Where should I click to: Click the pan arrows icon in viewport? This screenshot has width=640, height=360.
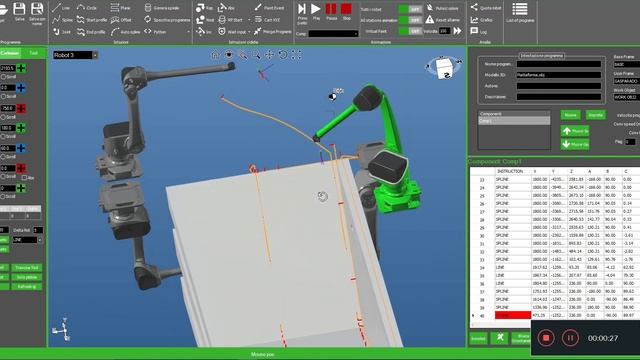269,55
